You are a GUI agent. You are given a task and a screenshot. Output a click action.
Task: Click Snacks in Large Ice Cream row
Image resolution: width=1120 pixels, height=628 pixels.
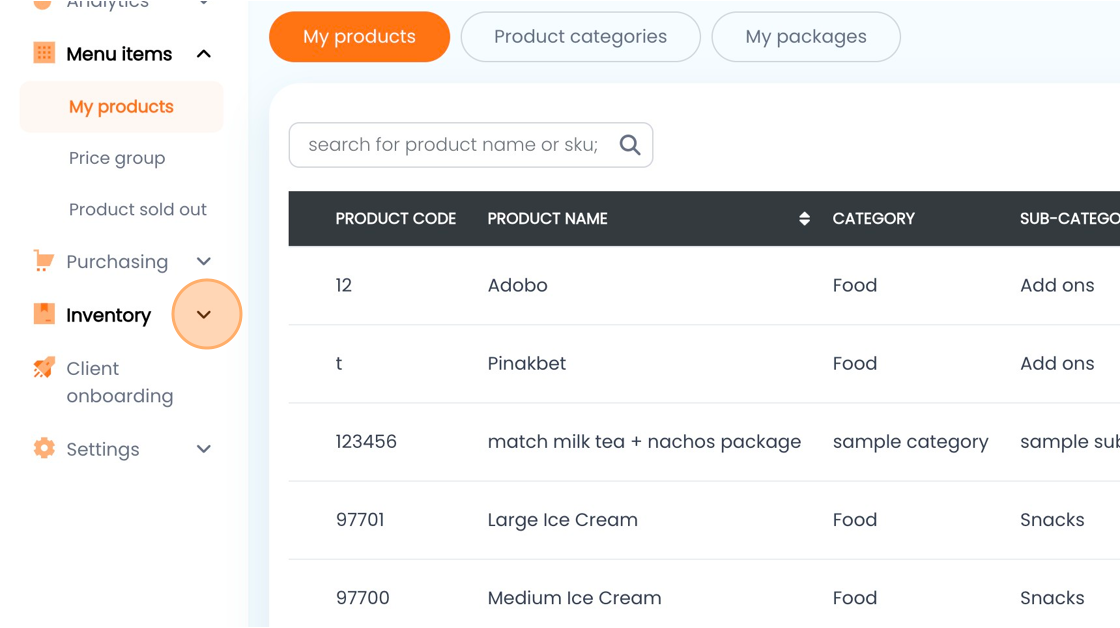[x=1052, y=519]
